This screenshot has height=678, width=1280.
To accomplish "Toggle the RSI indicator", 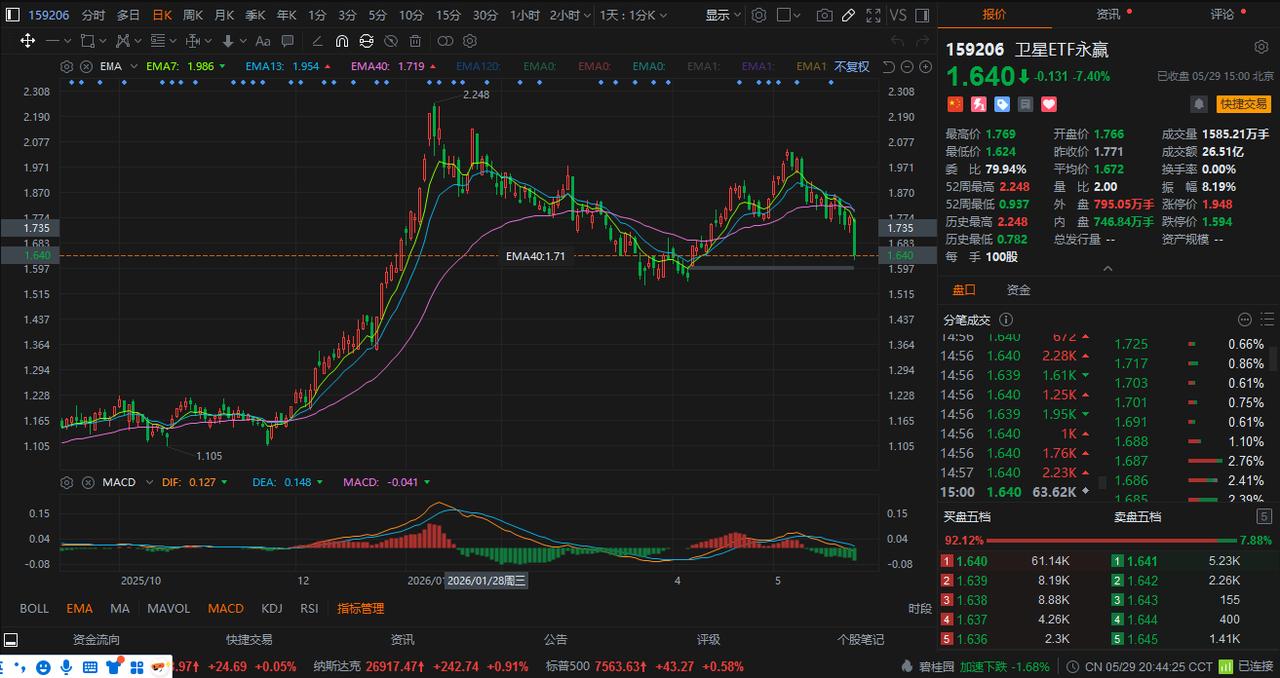I will pyautogui.click(x=309, y=608).
